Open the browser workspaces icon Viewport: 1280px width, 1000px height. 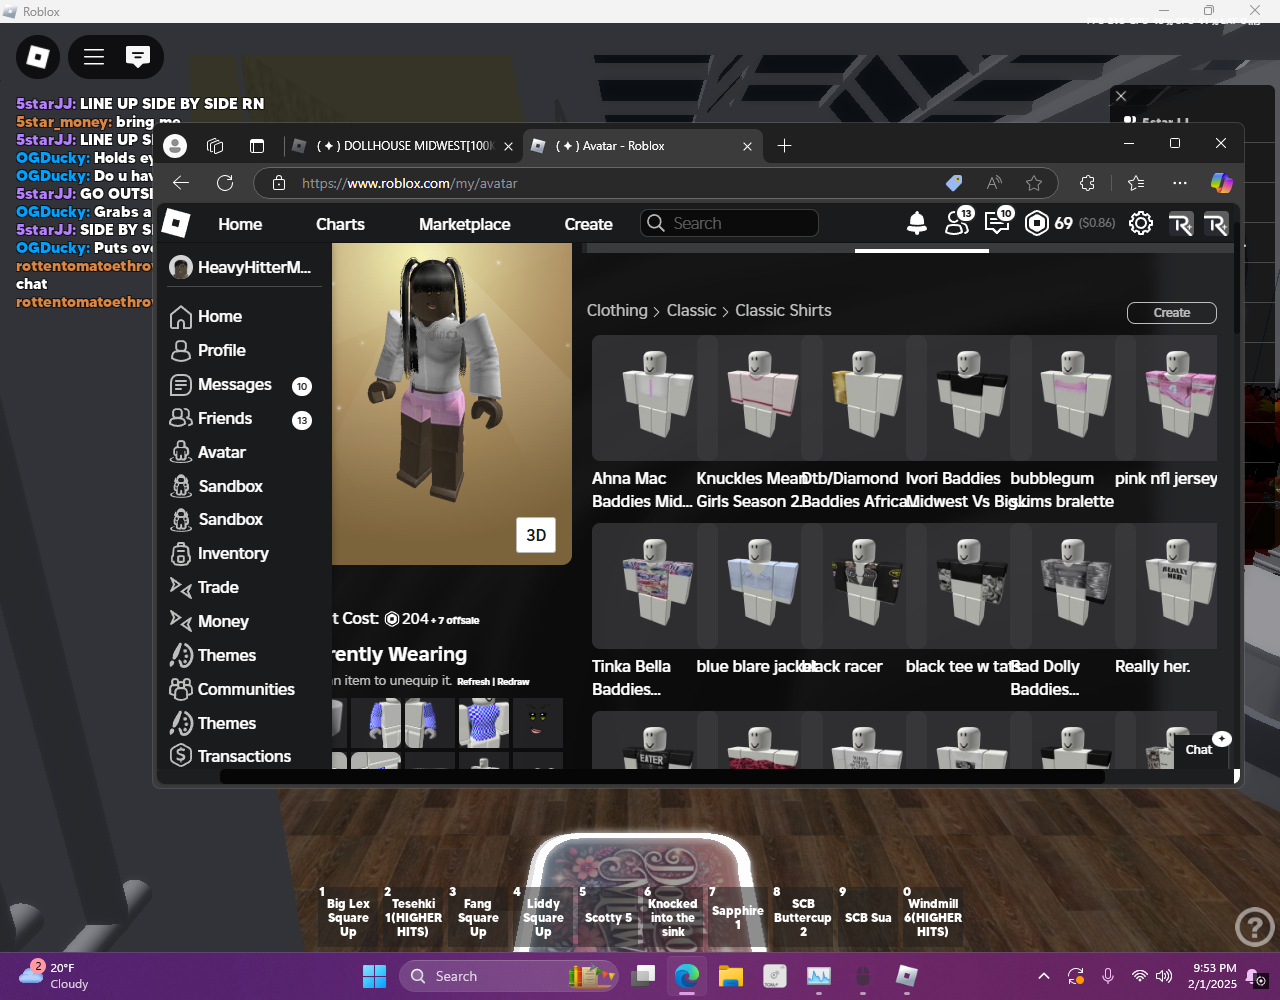215,146
